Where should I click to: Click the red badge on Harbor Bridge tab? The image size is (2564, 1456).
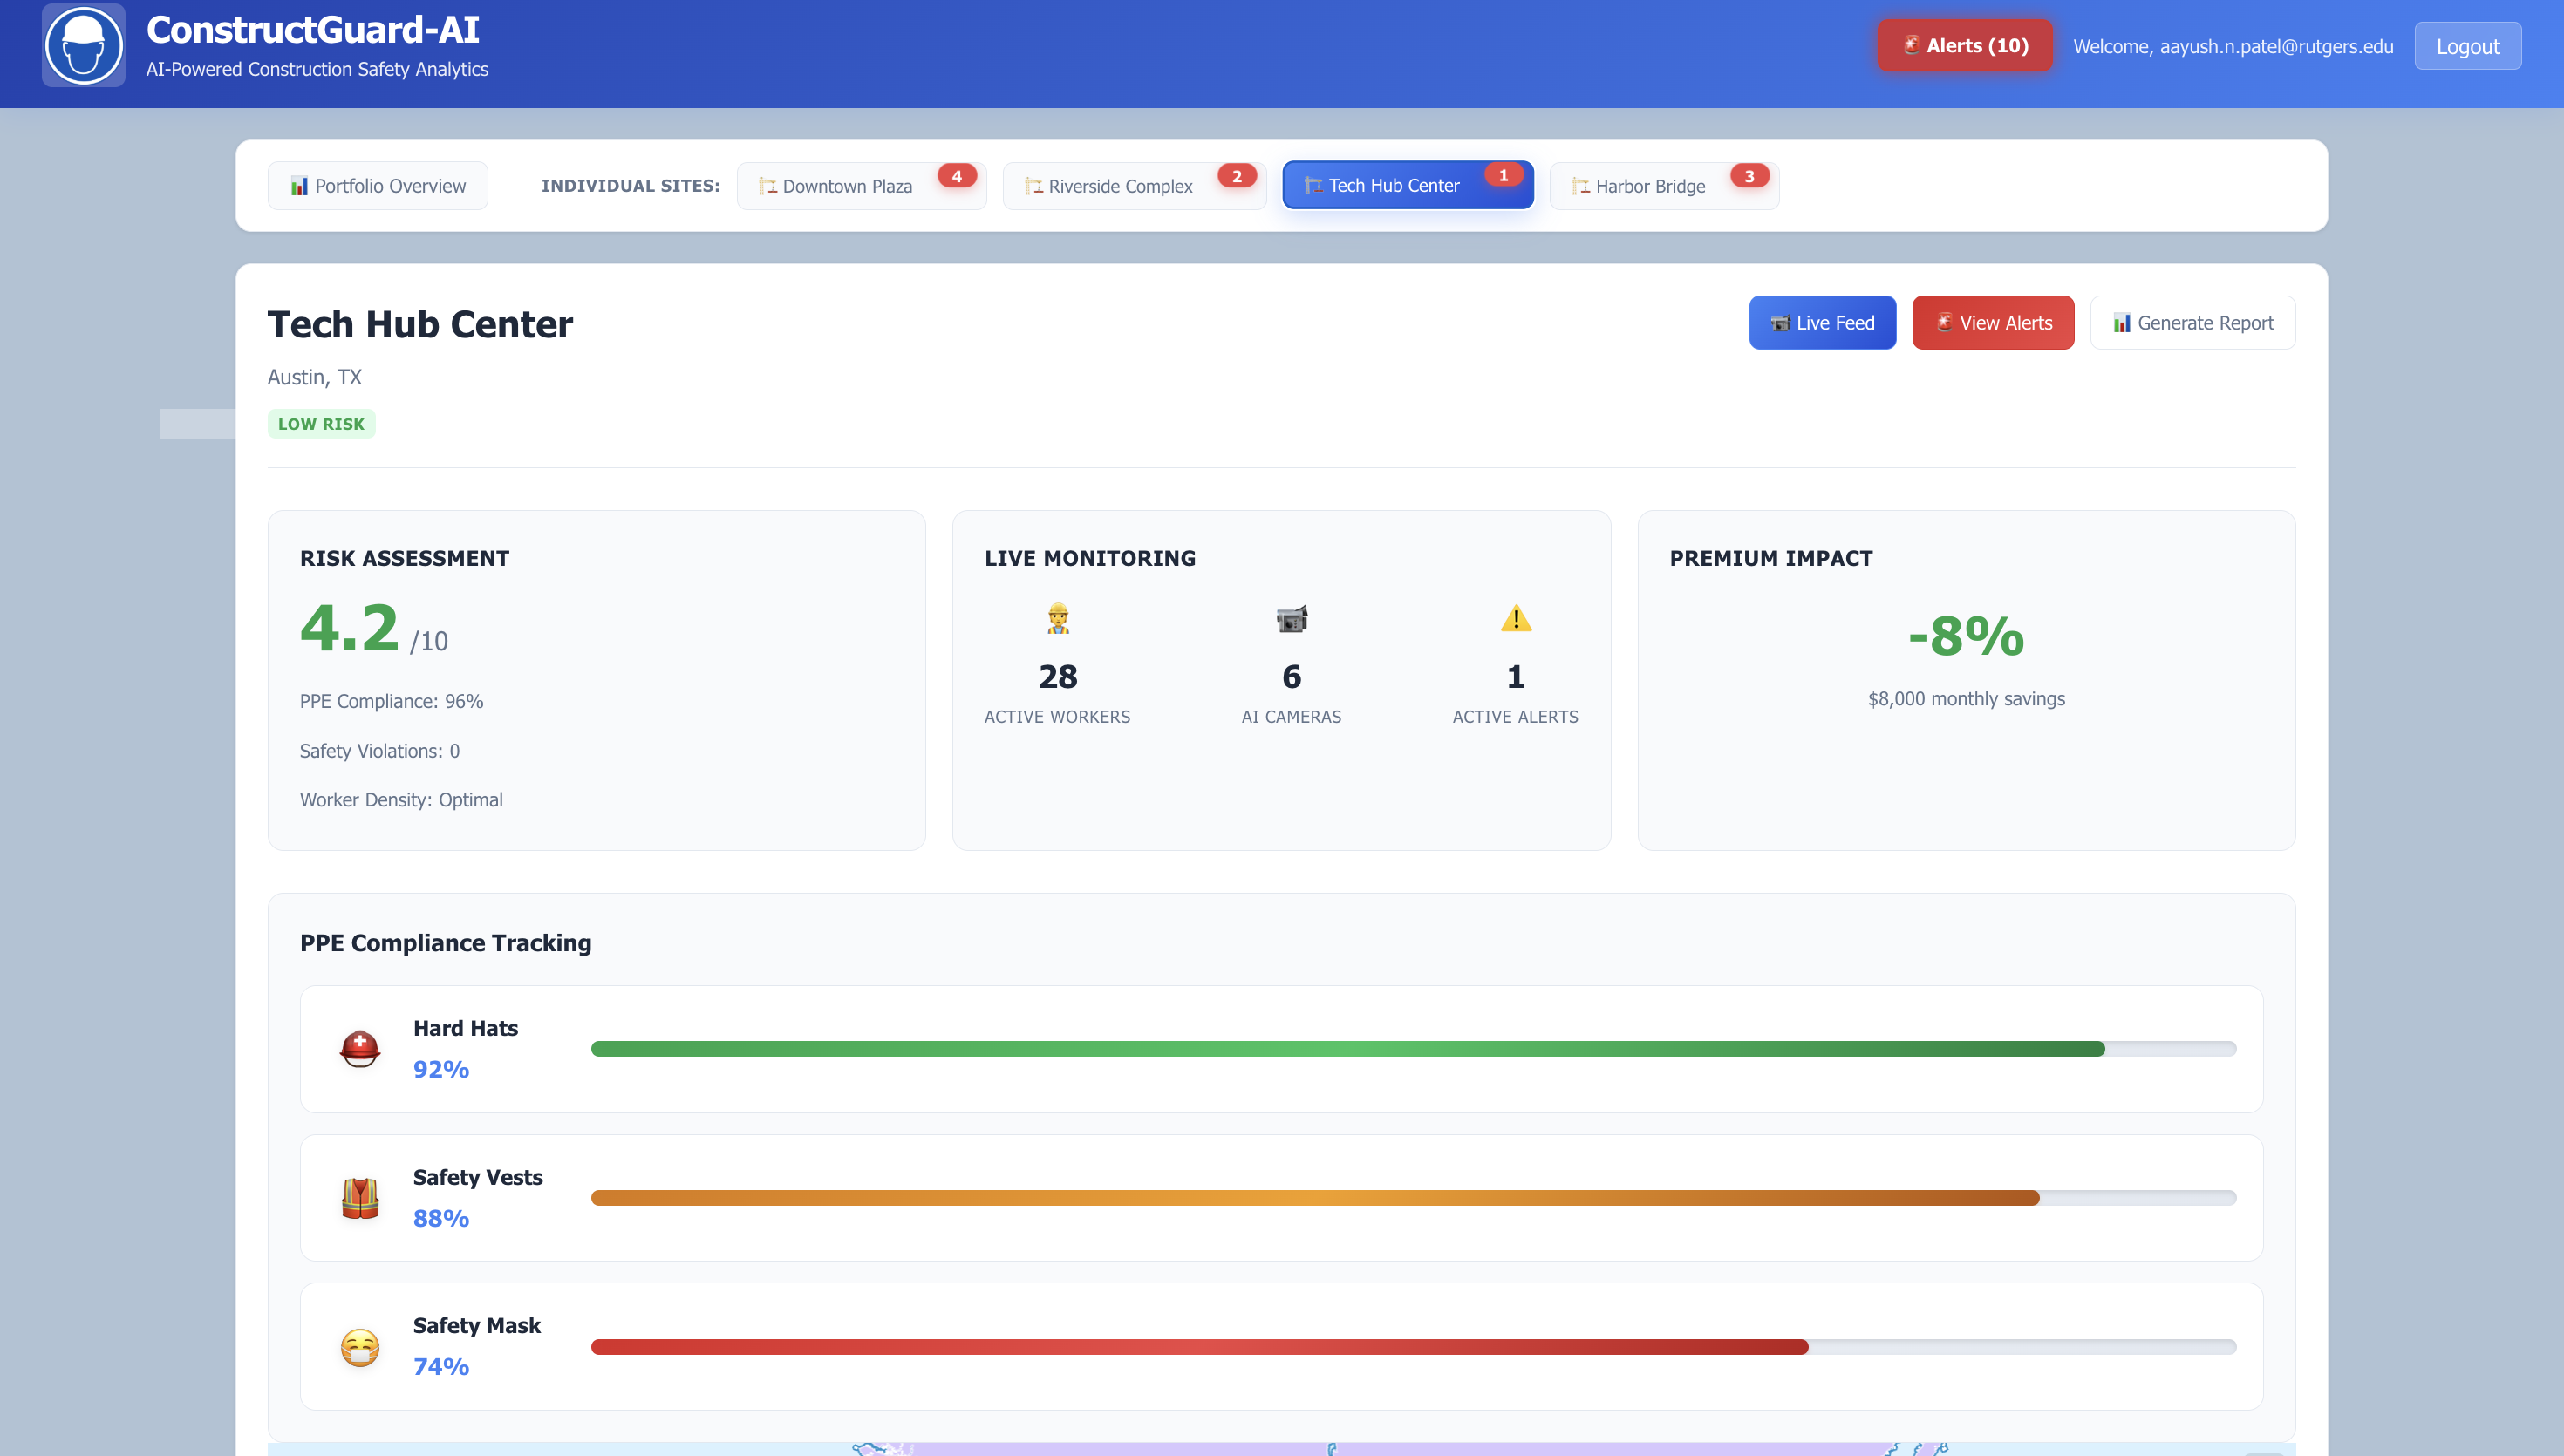(1749, 176)
